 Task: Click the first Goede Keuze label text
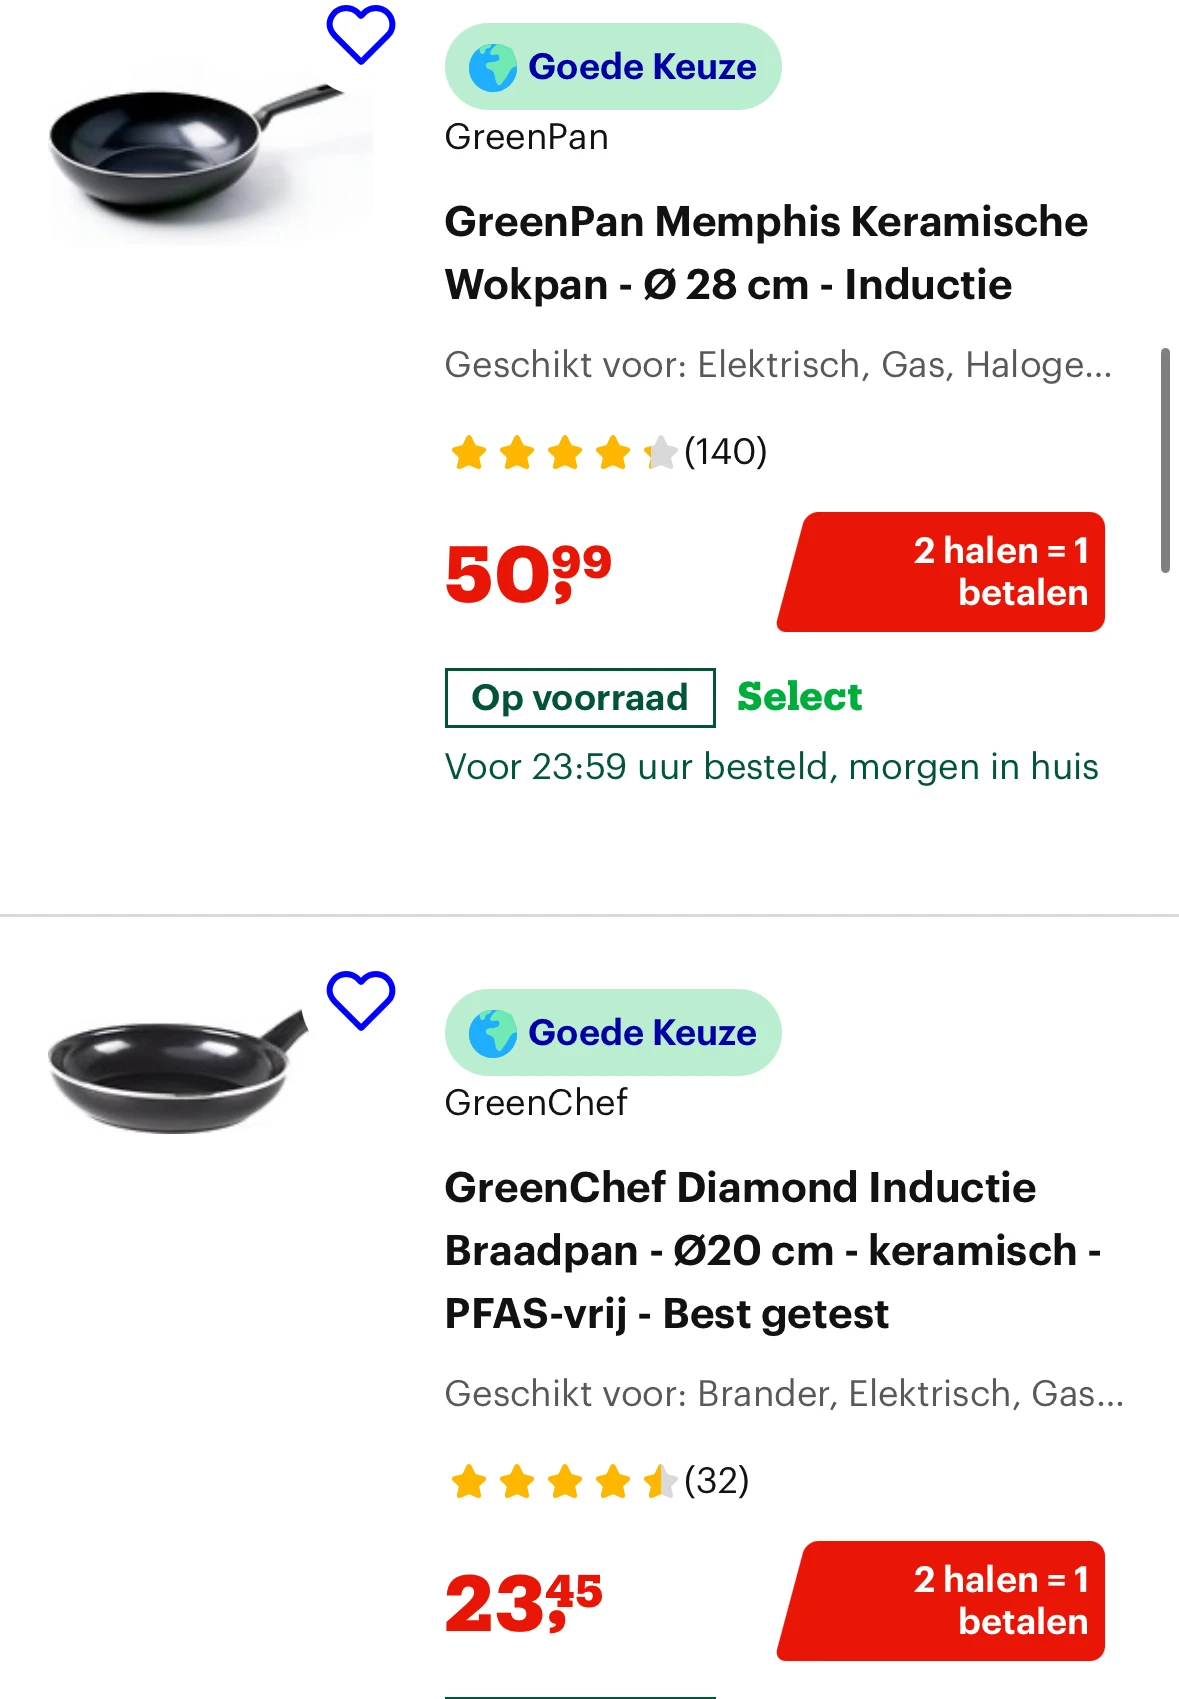642,67
